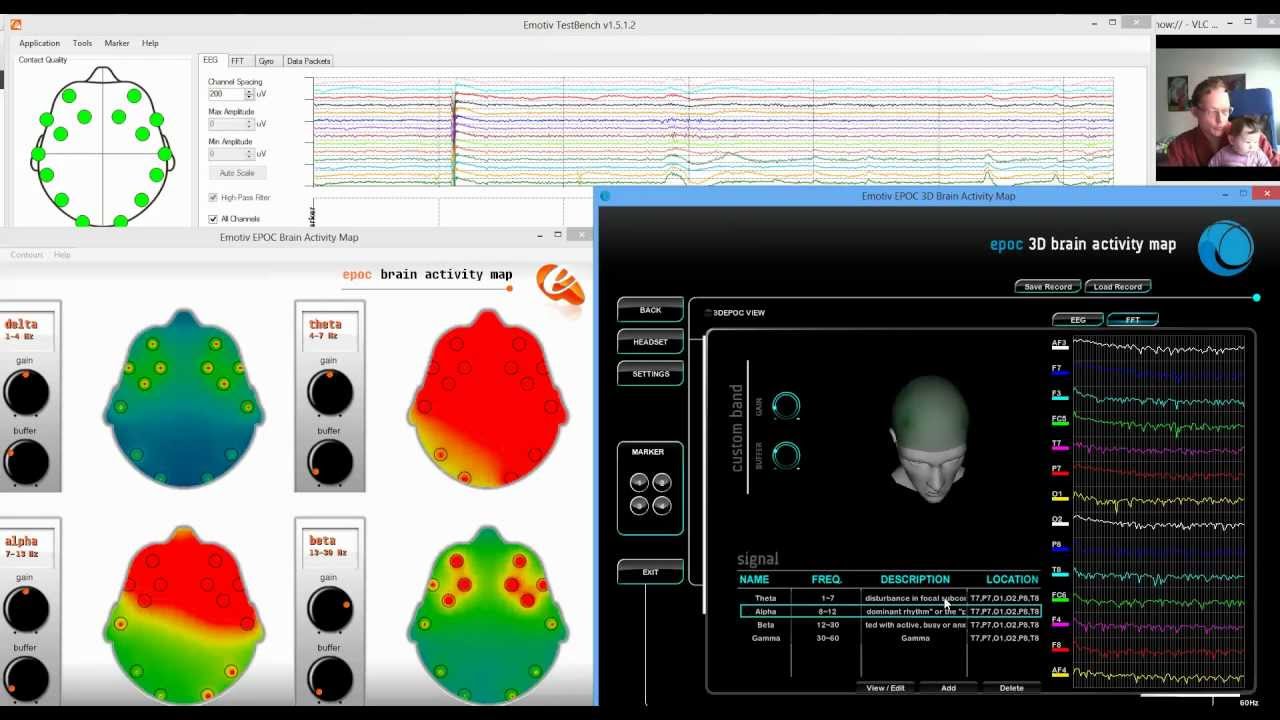Select the Alpha row in signal table
The image size is (1280, 720).
pos(889,611)
